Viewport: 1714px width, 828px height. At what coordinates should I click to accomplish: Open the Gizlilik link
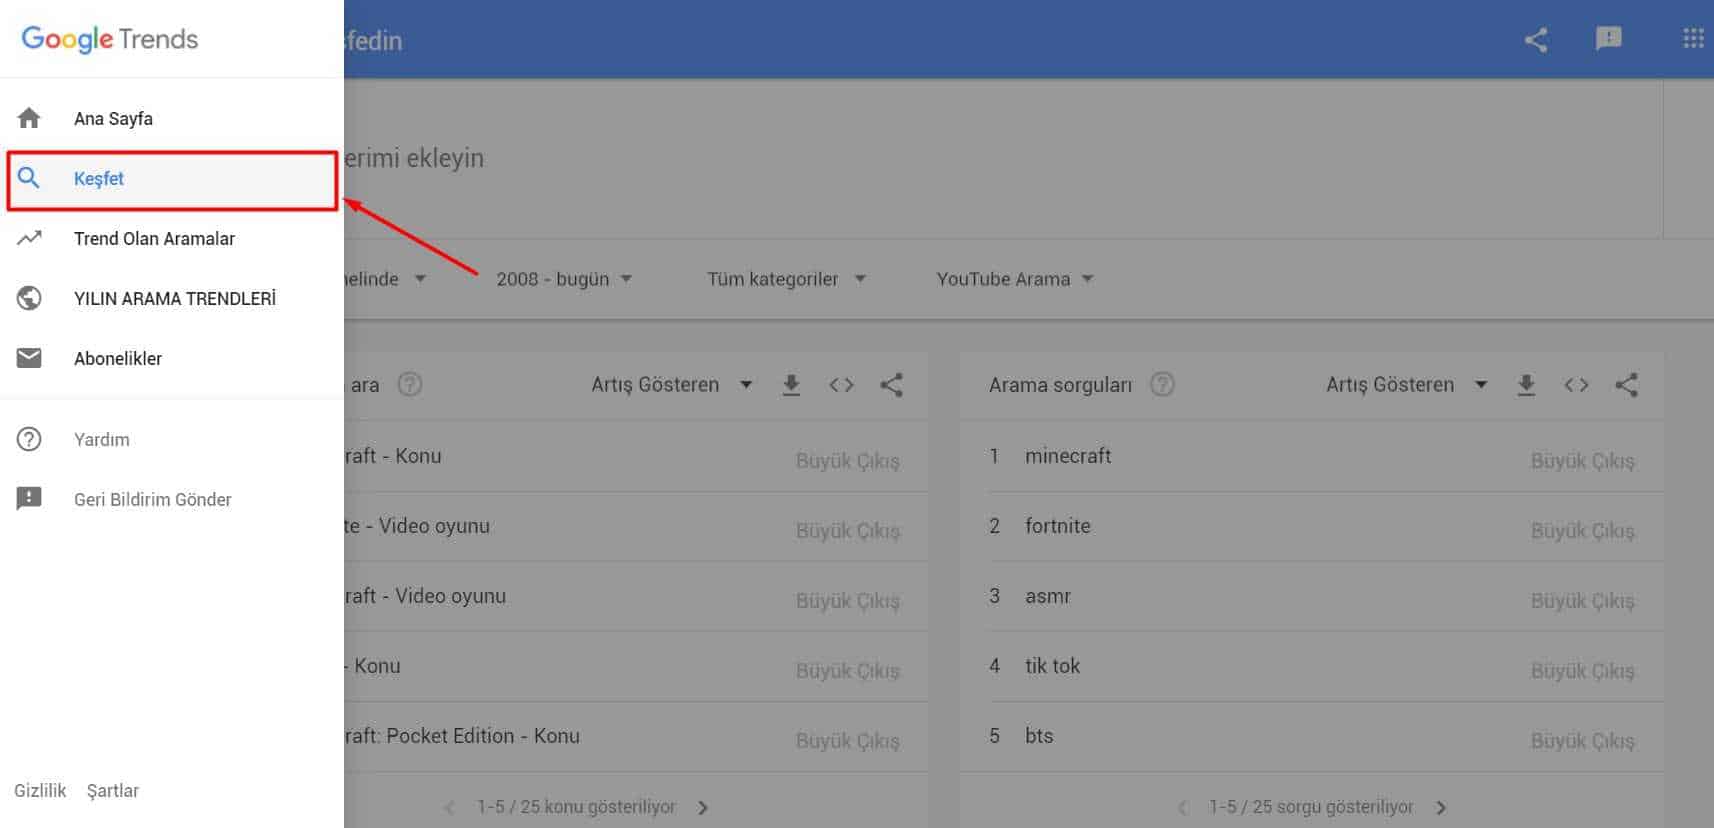tap(40, 790)
